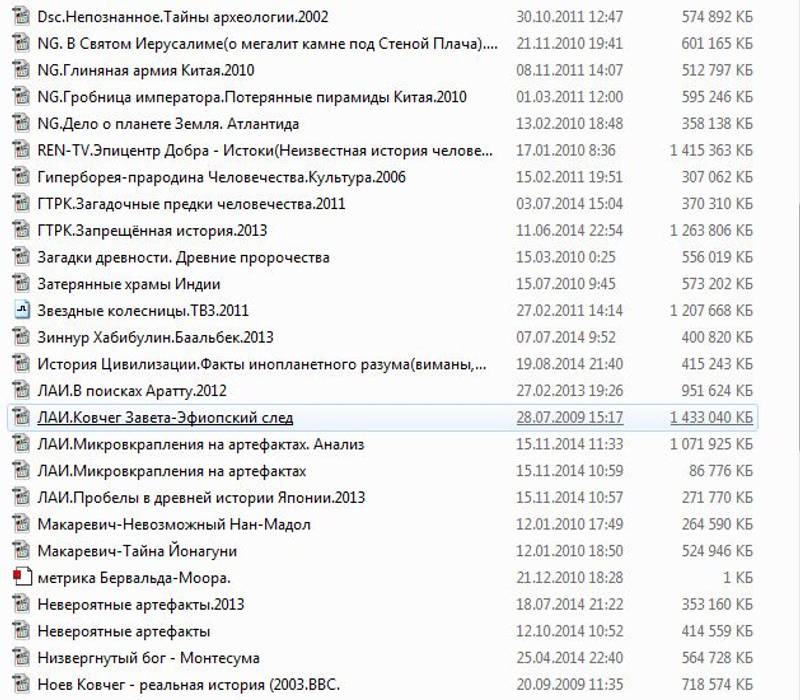This screenshot has width=800, height=700.
Task: Click the icon beside Затерянные храмы Индии
Action: [x=21, y=283]
